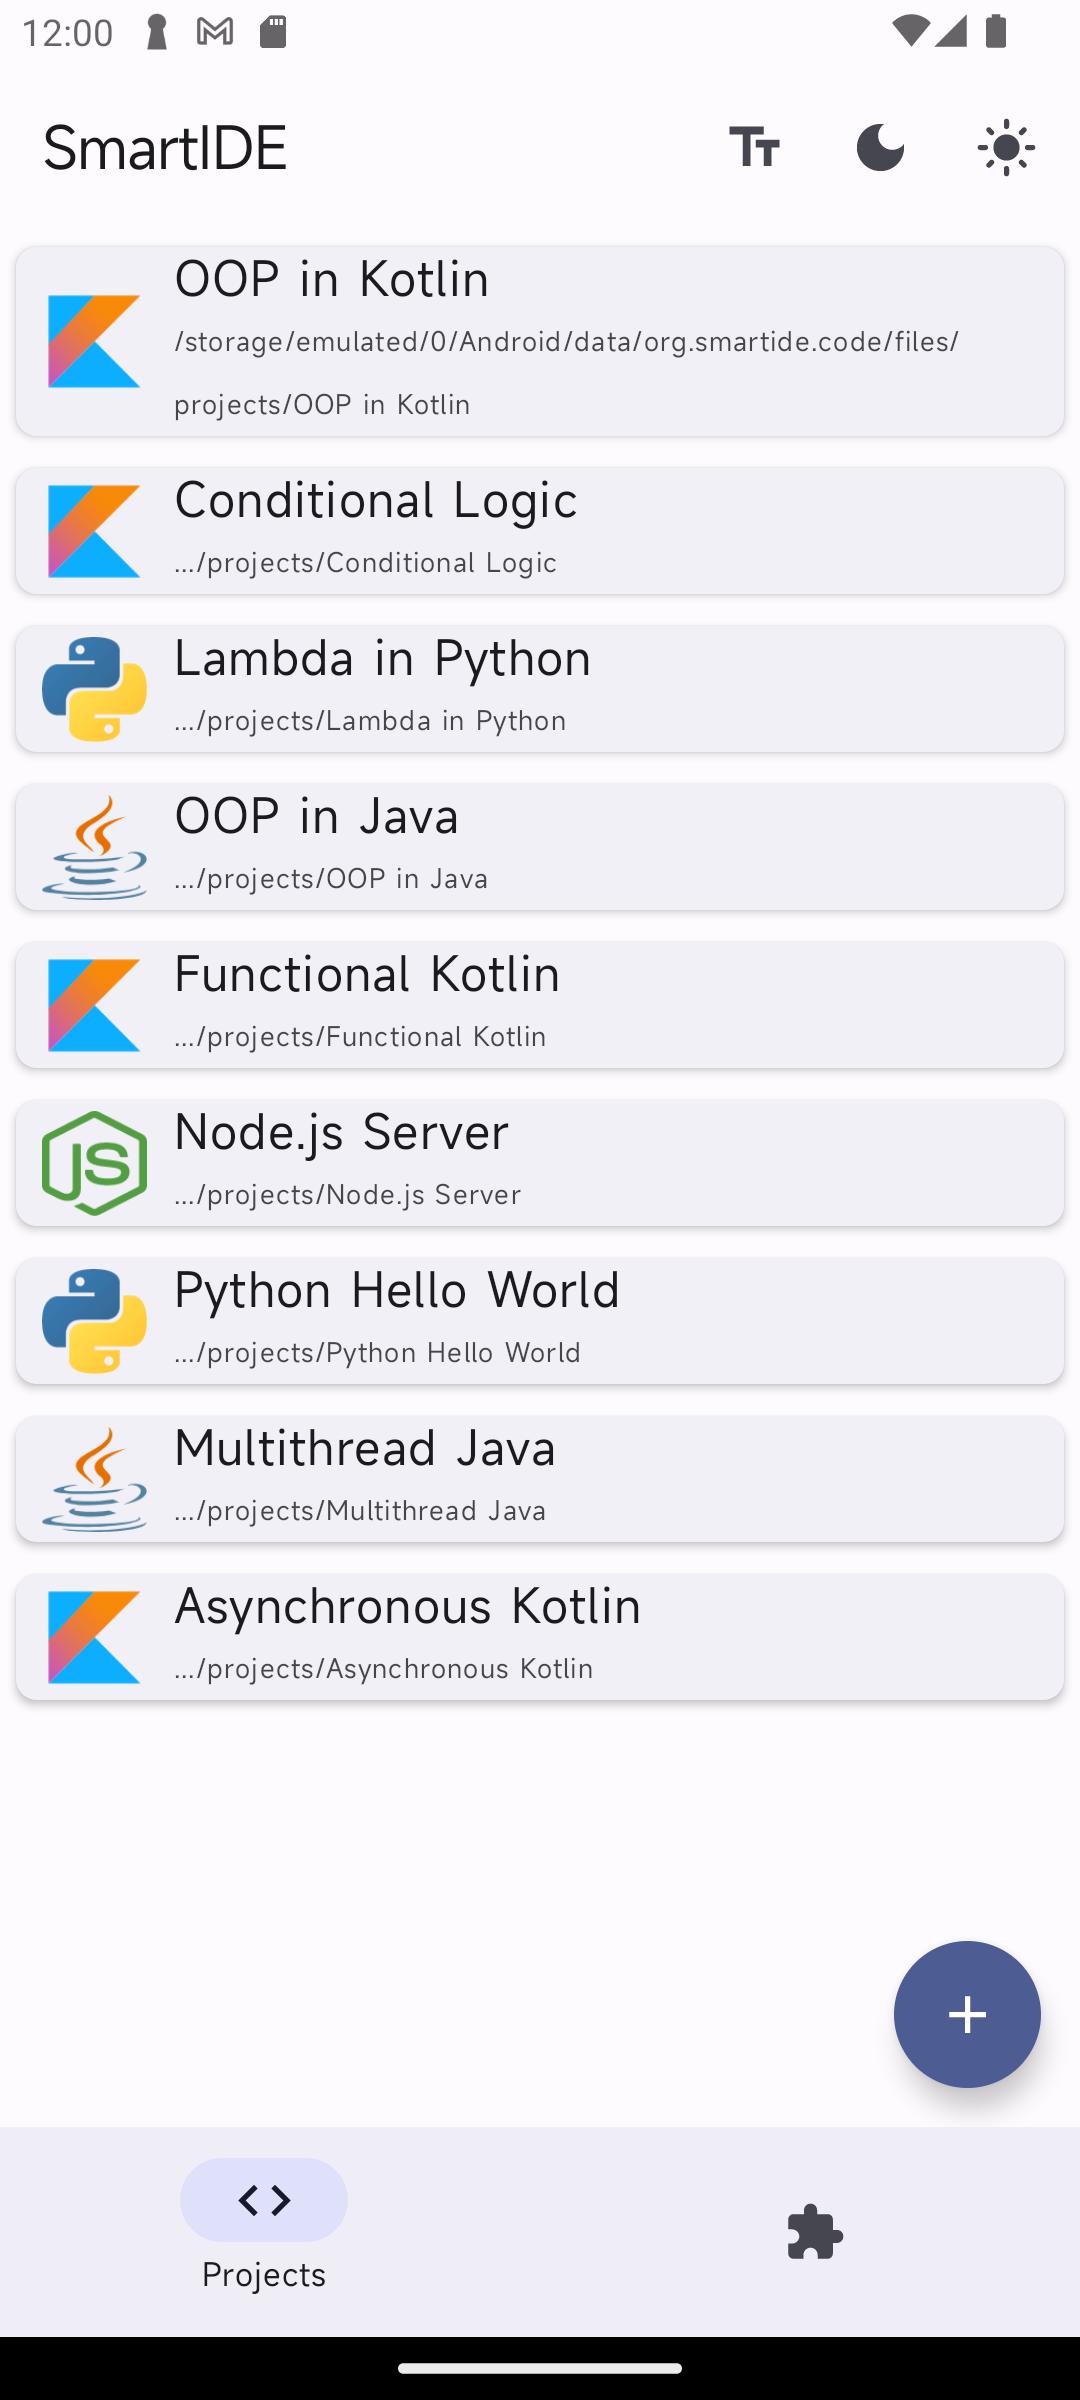Open the Lambda in Python project title
Image resolution: width=1080 pixels, height=2400 pixels.
(383, 658)
